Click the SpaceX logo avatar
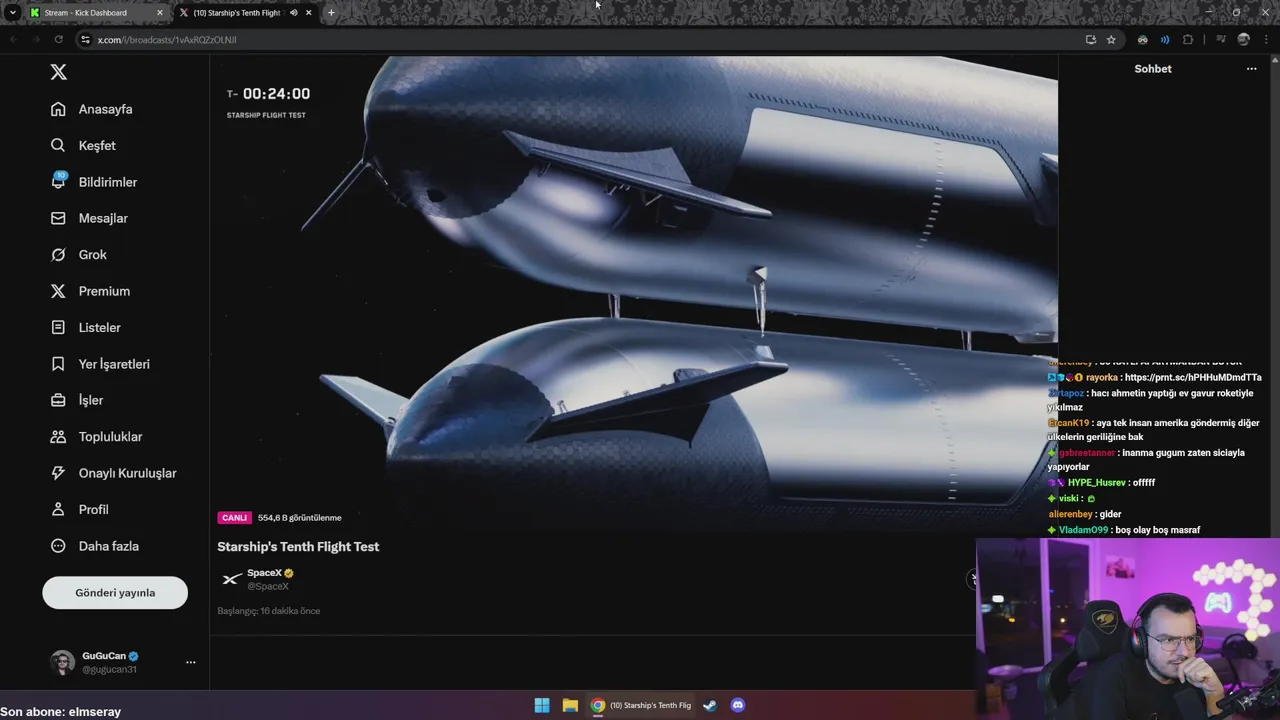The width and height of the screenshot is (1280, 720). click(x=231, y=579)
